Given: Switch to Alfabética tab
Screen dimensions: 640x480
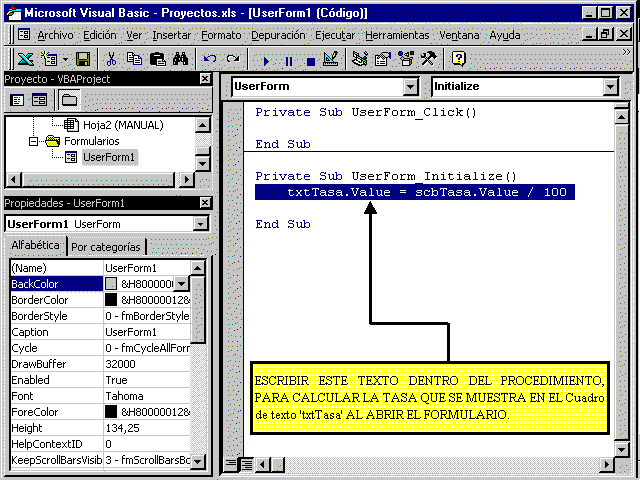Looking at the screenshot, I should 35,245.
